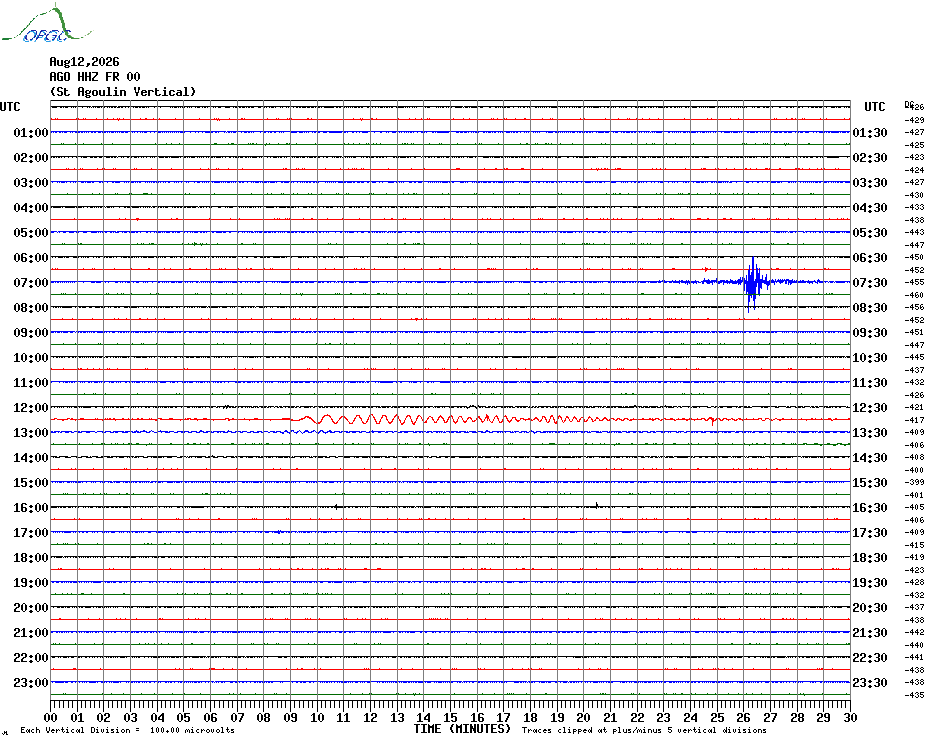Click the '04:30' half-hour label
This screenshot has height=744, width=930.
(870, 208)
